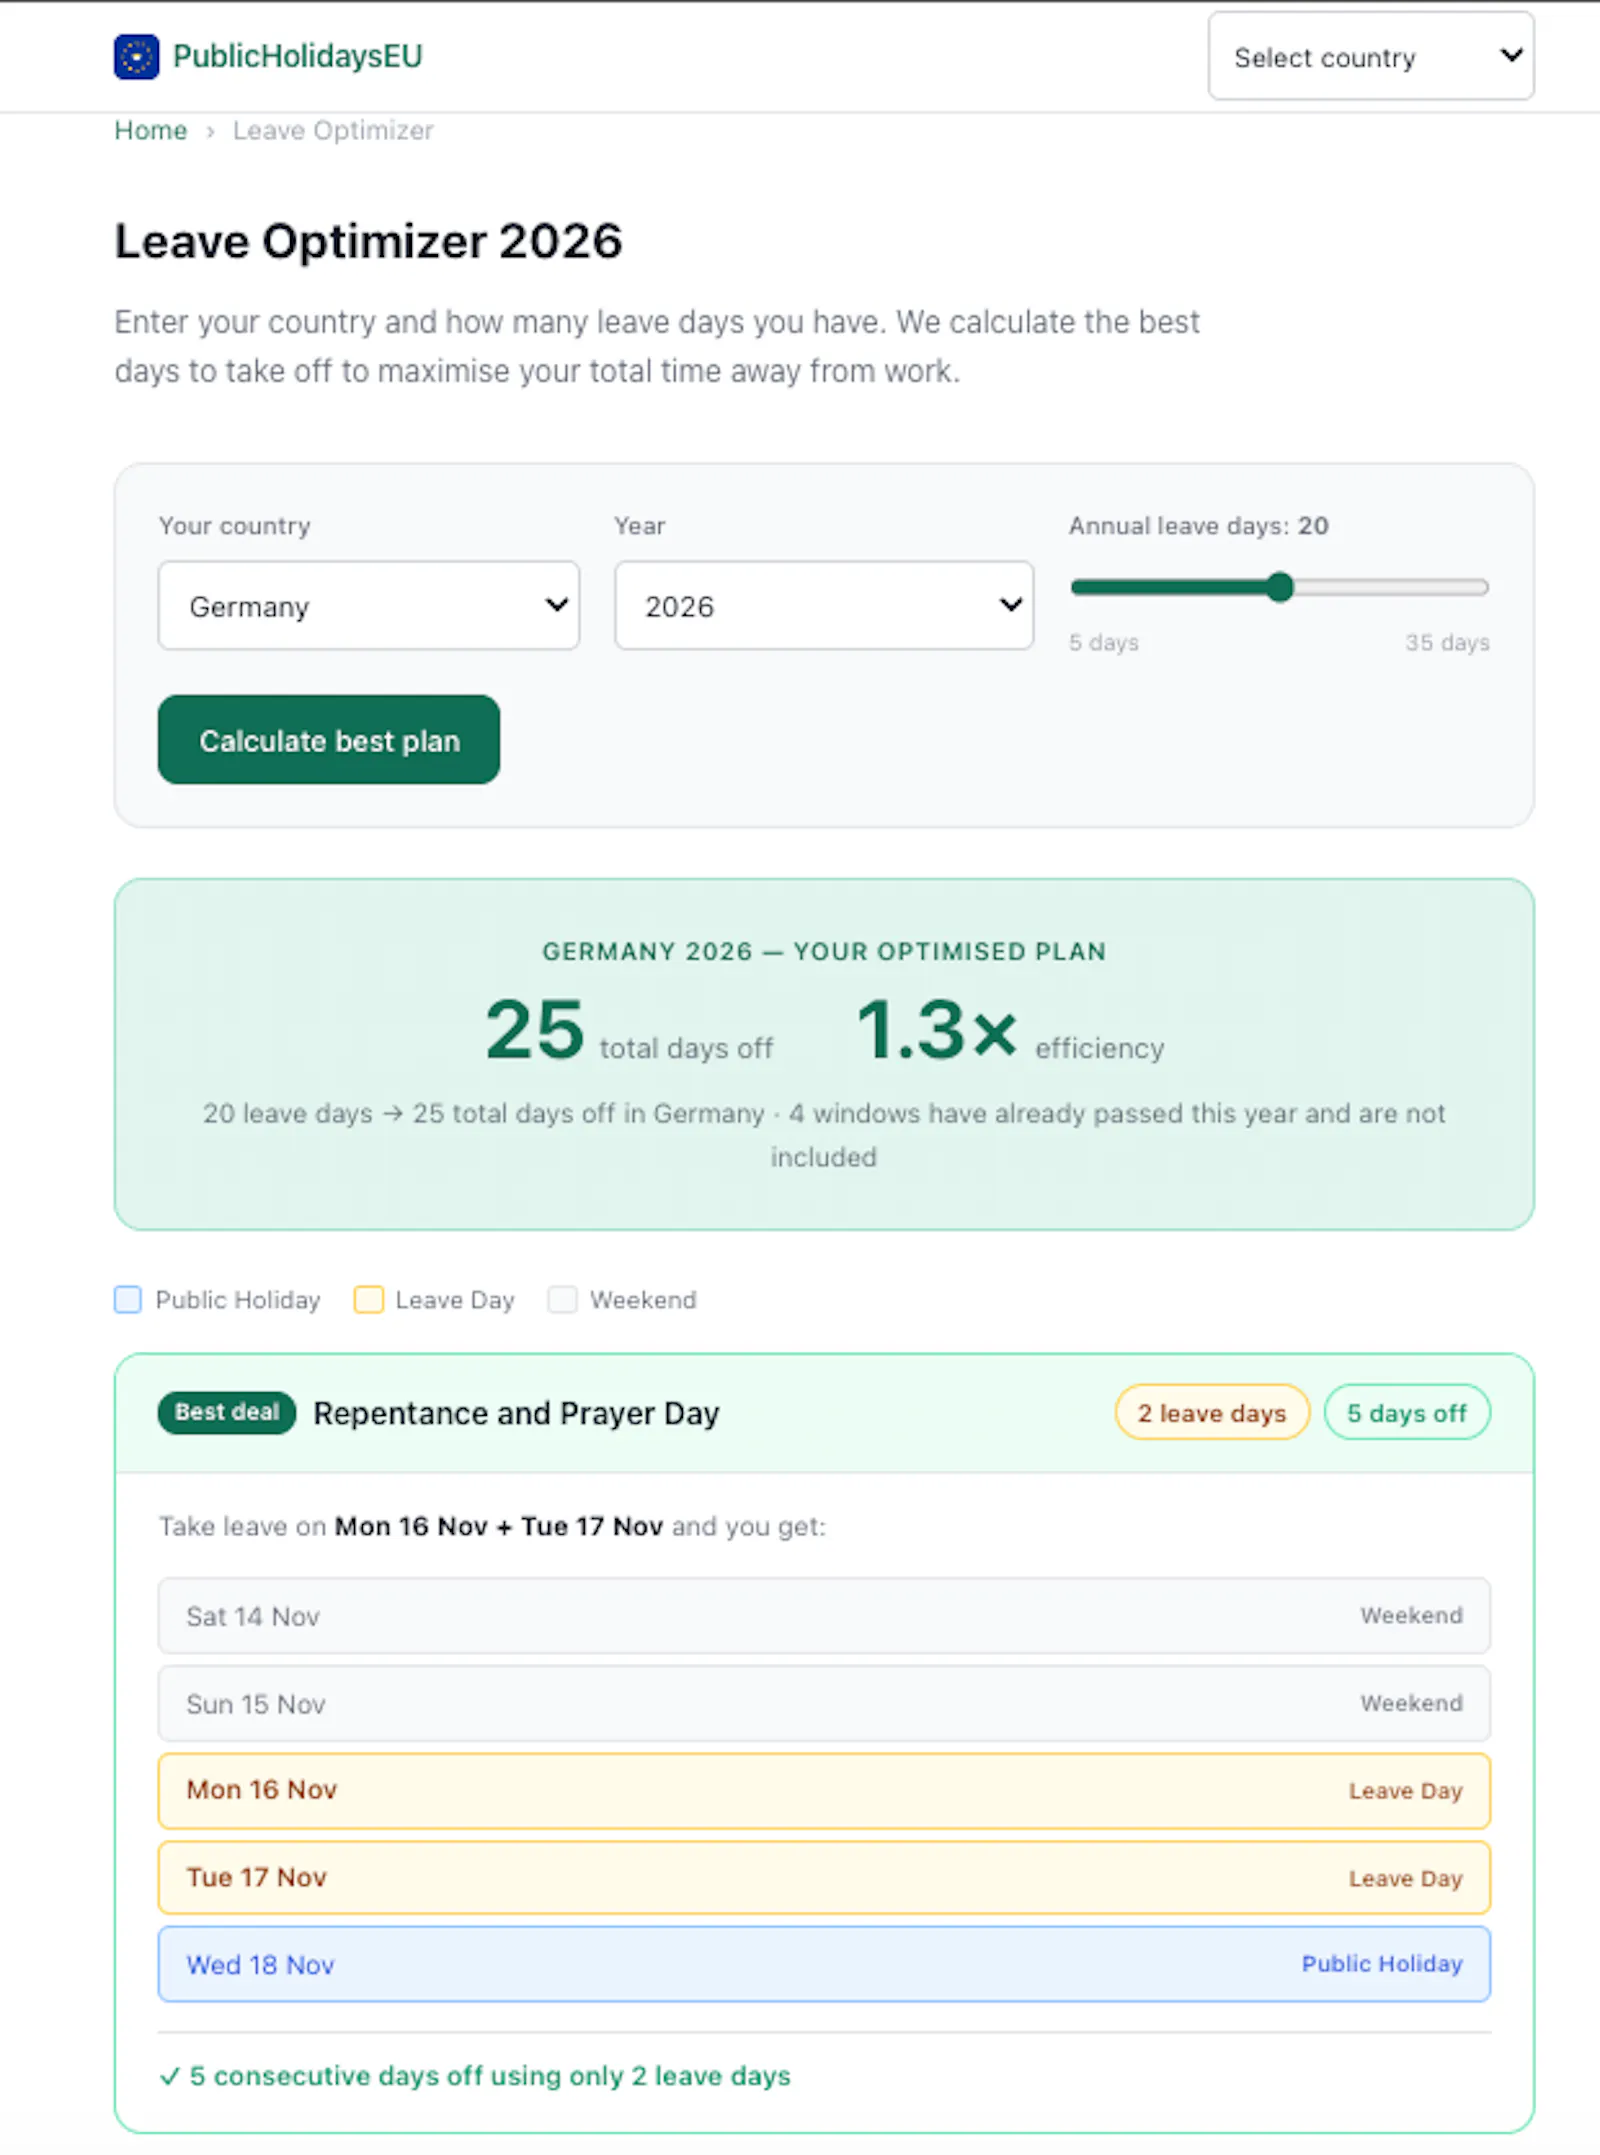Click the green checkmark icon in summary
1600x2155 pixels.
(x=170, y=2077)
